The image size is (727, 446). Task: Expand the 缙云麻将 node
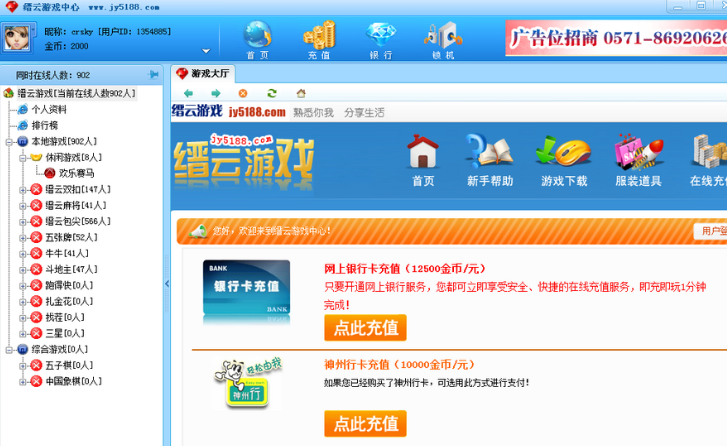(x=23, y=206)
